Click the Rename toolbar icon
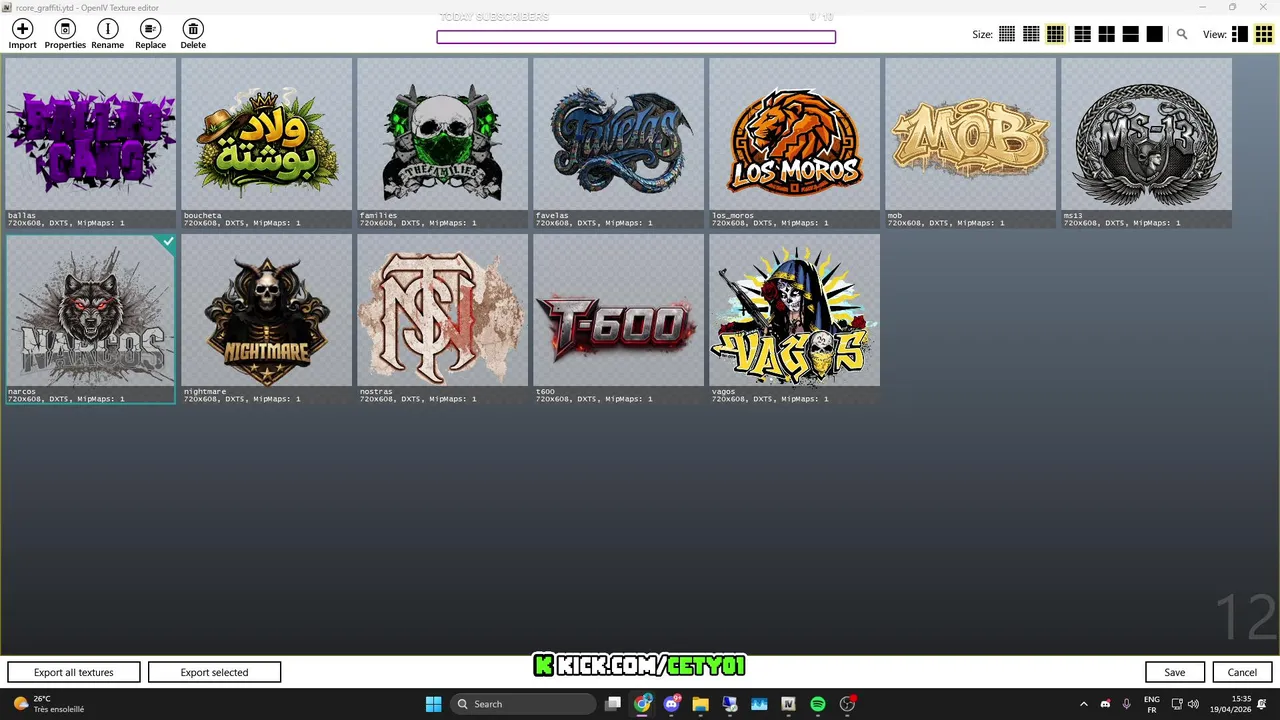This screenshot has height=720, width=1280. click(x=107, y=30)
